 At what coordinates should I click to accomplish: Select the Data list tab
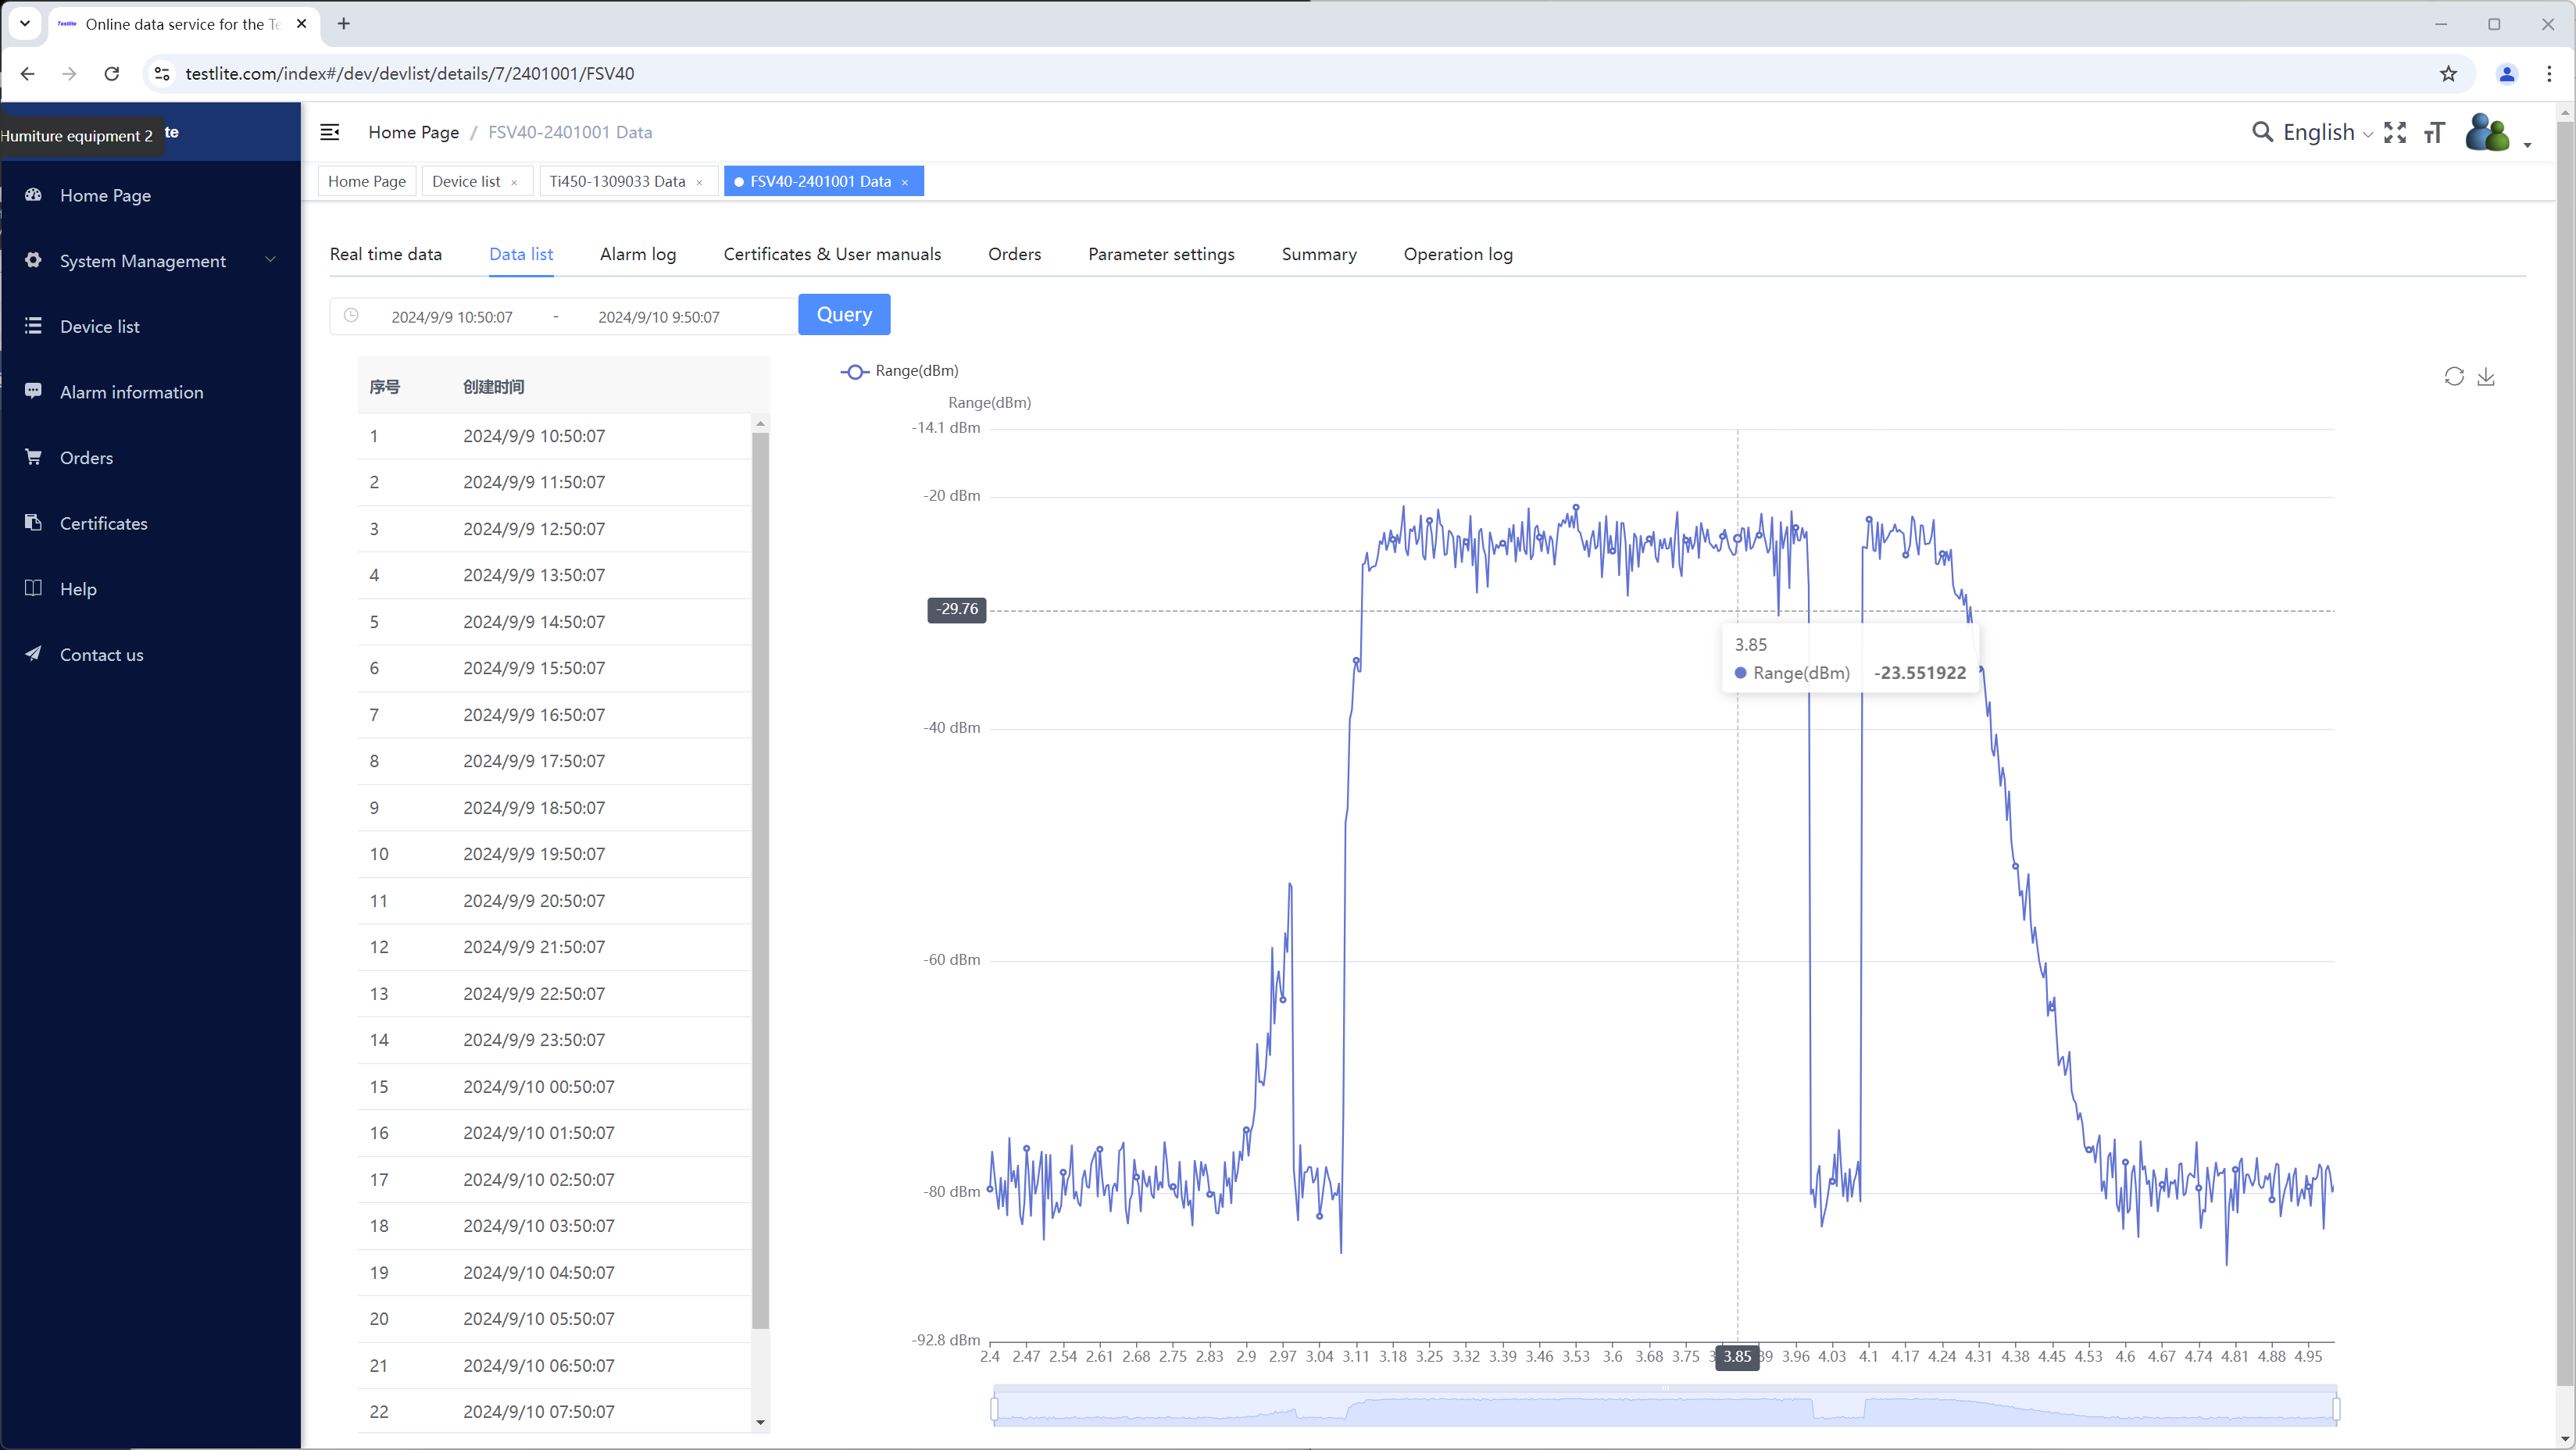pos(521,254)
